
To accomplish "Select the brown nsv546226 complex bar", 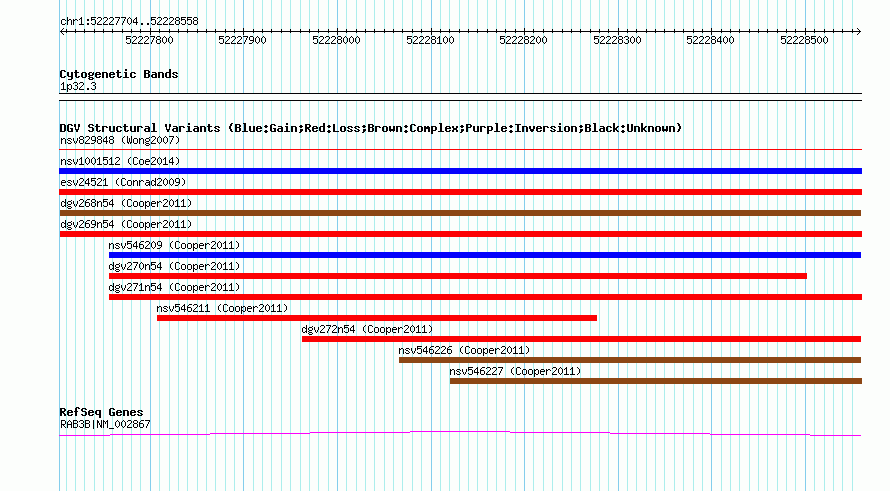I will tap(630, 360).
